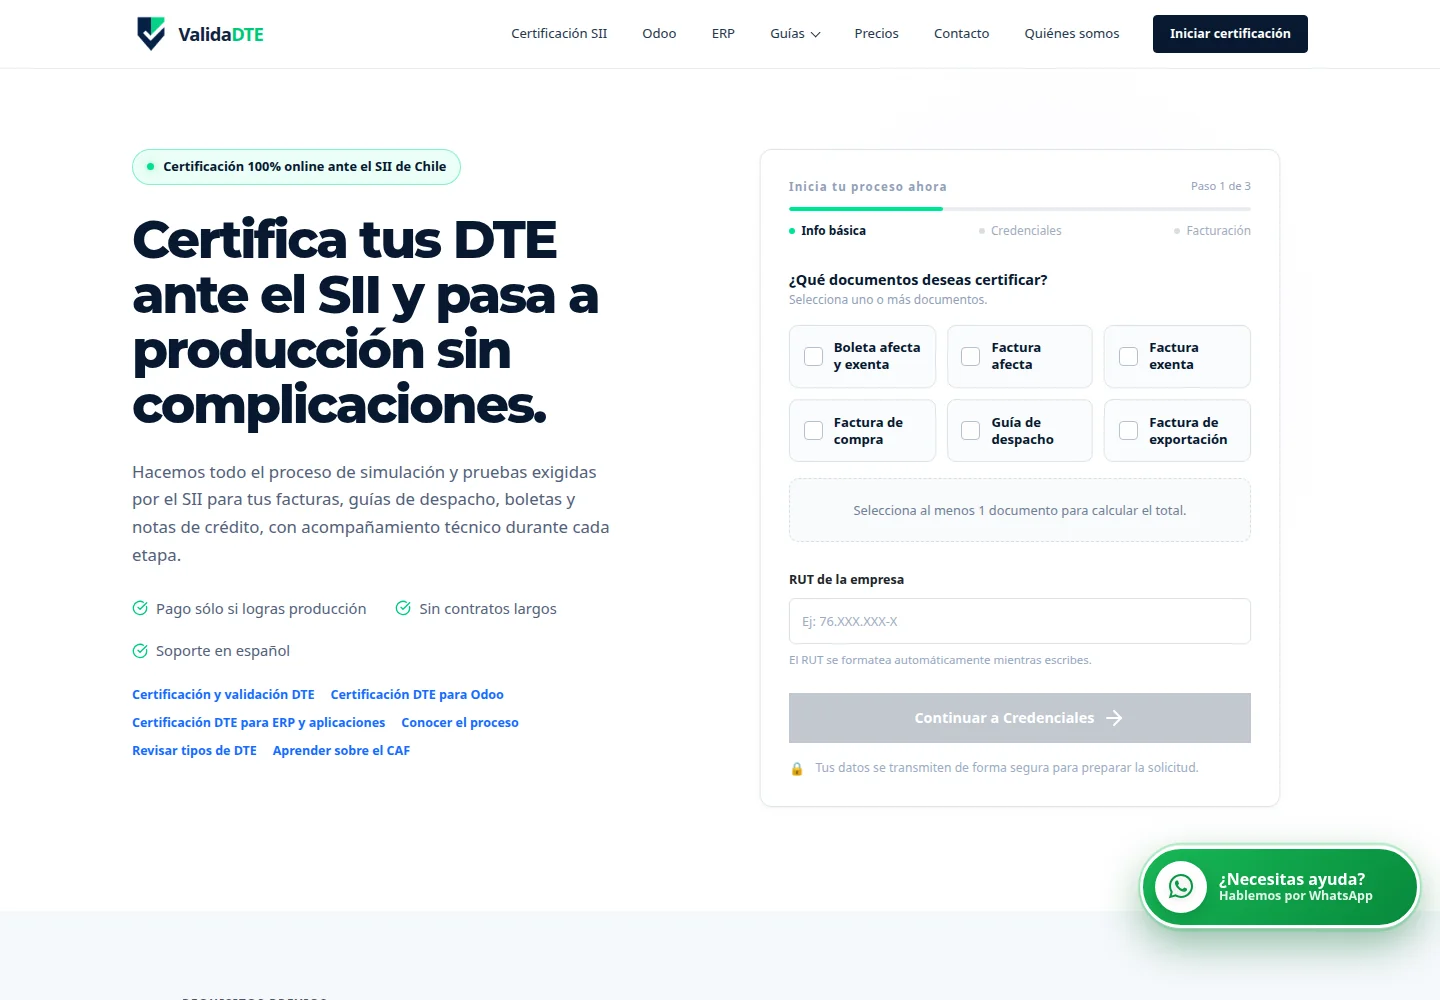Screen dimensions: 1440x1000
Task: Toggle the Guía de despacho checkbox
Action: tap(970, 431)
